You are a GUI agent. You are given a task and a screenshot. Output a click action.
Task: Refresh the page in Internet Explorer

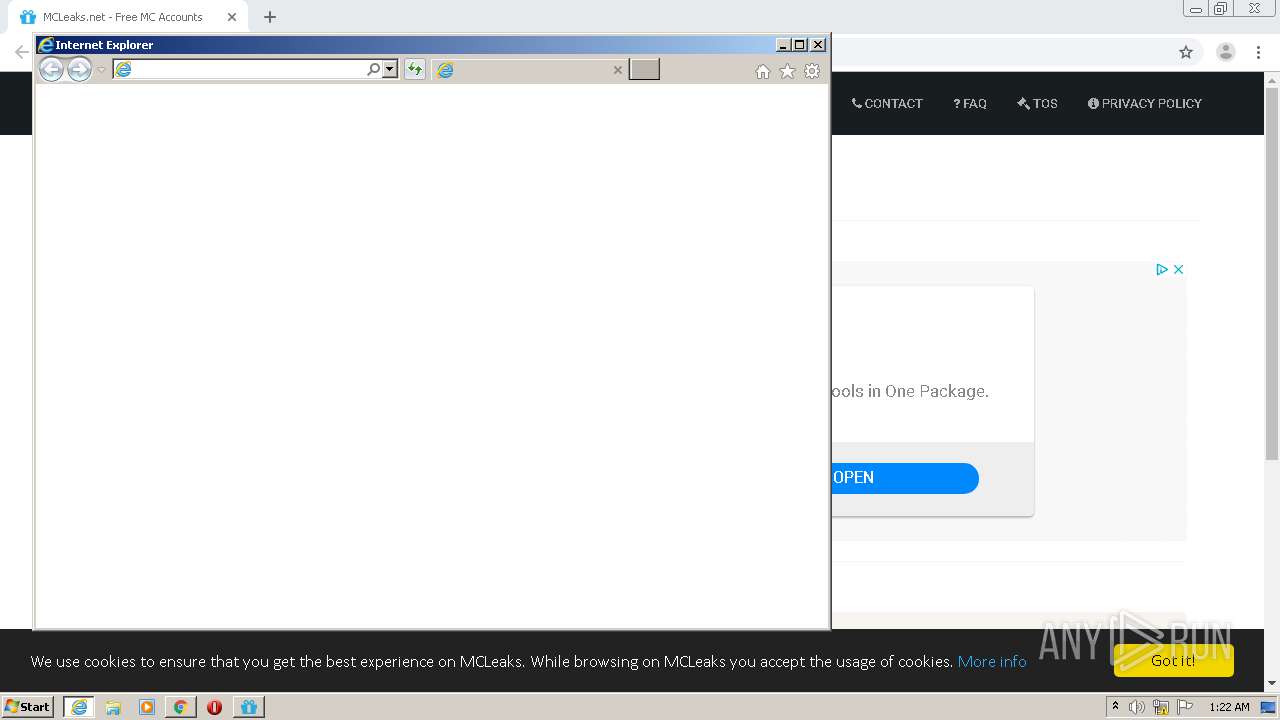pos(414,69)
